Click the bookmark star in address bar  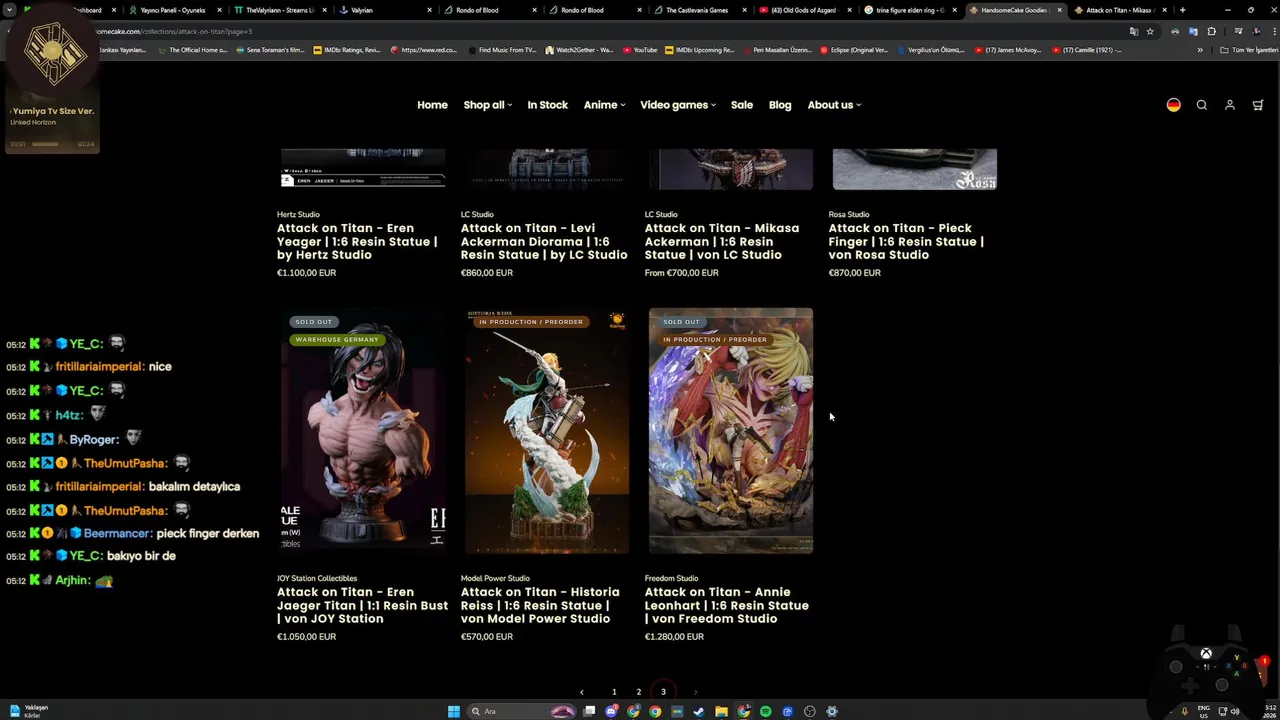(x=1150, y=31)
